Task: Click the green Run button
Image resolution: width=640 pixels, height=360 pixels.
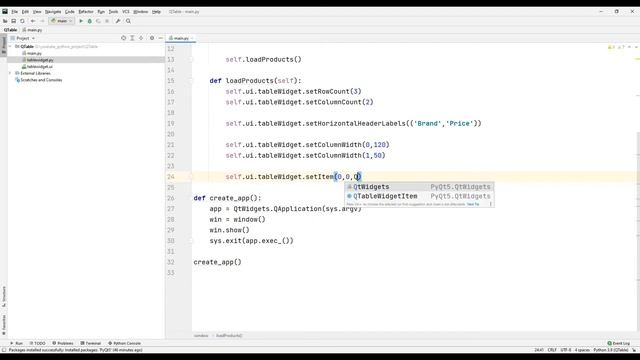Action: (81, 21)
